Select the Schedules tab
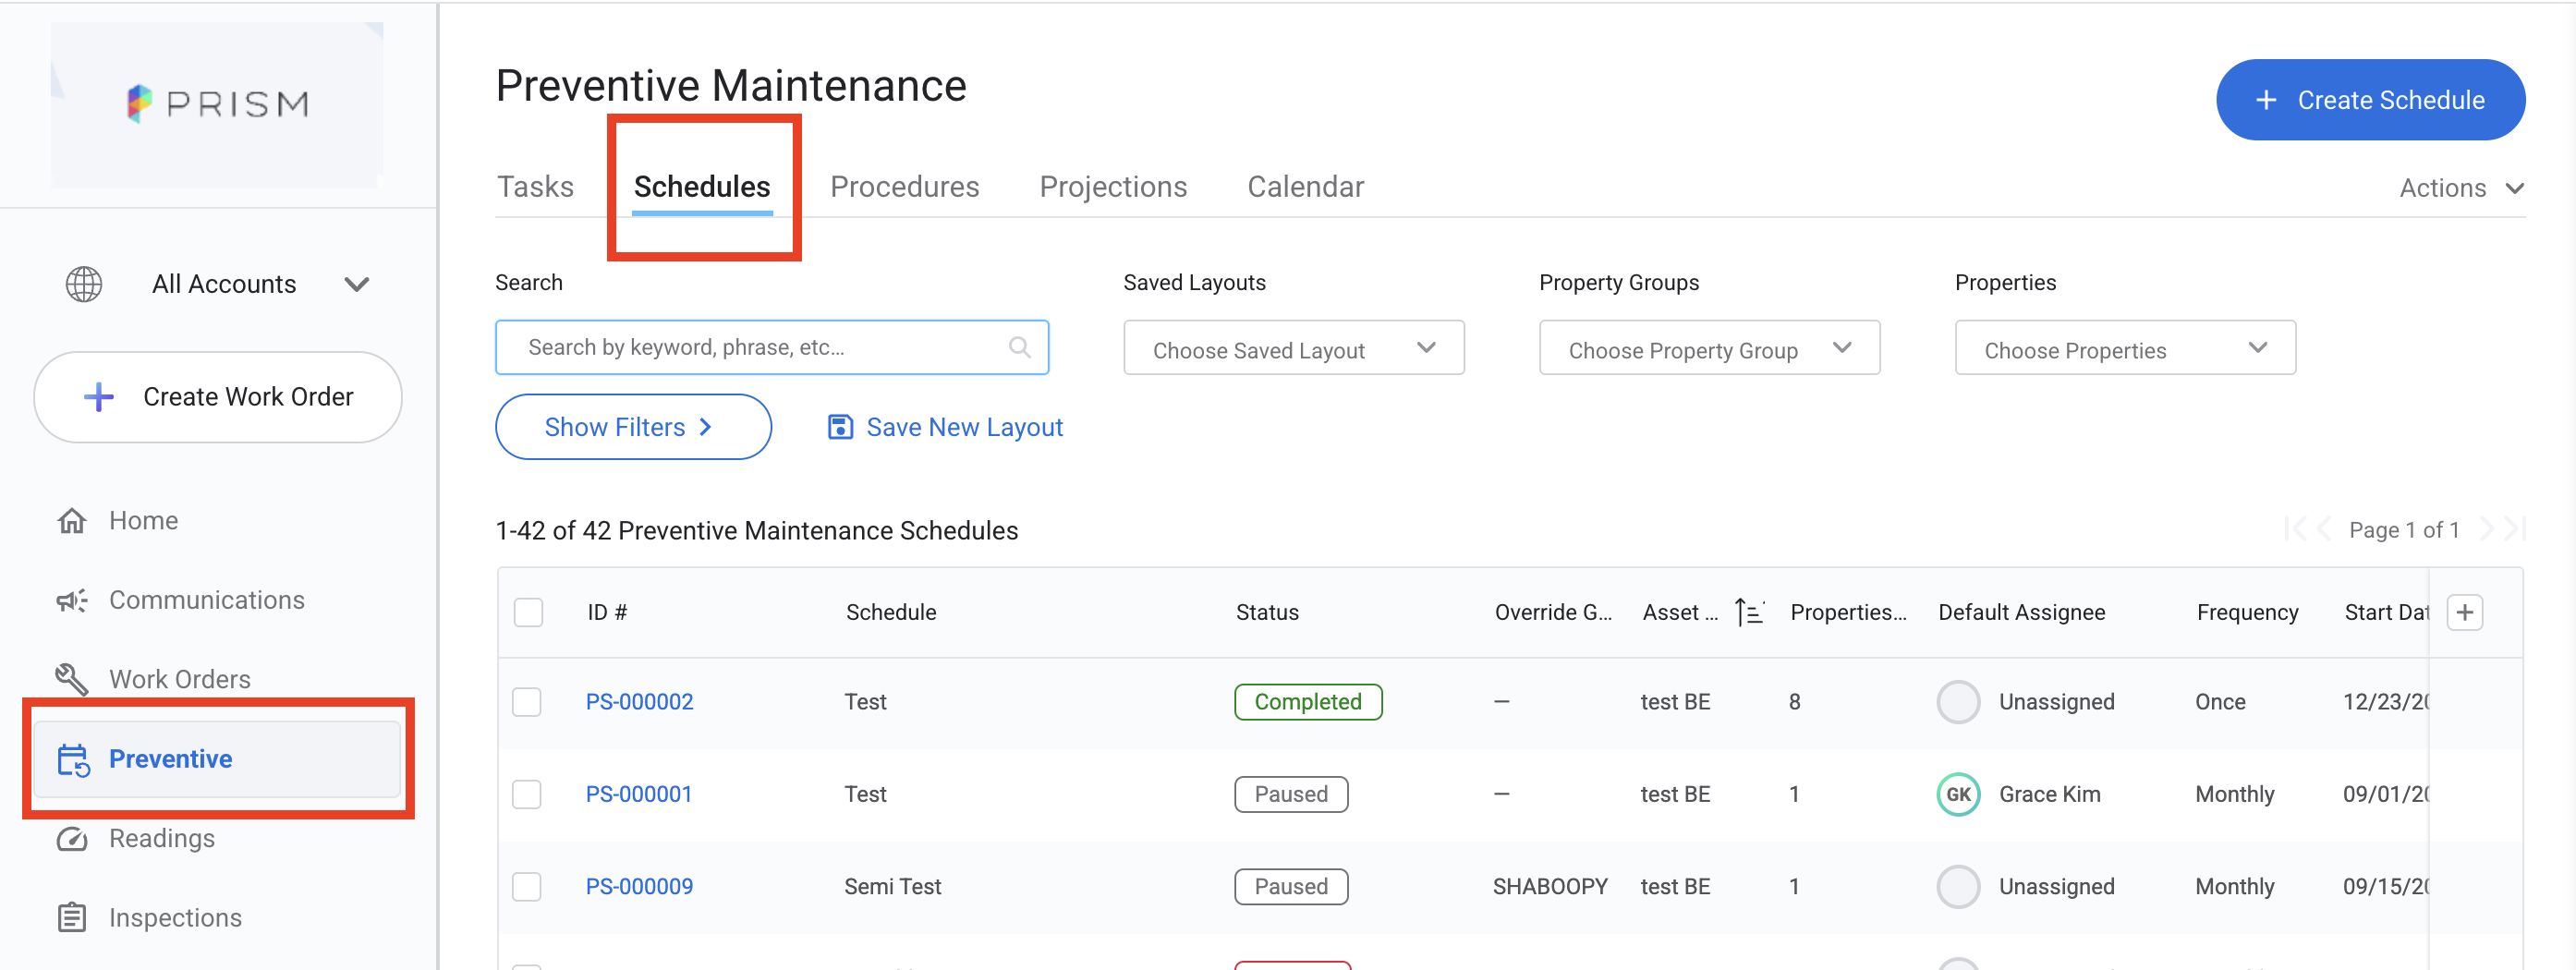Viewport: 2576px width, 970px height. [x=702, y=187]
